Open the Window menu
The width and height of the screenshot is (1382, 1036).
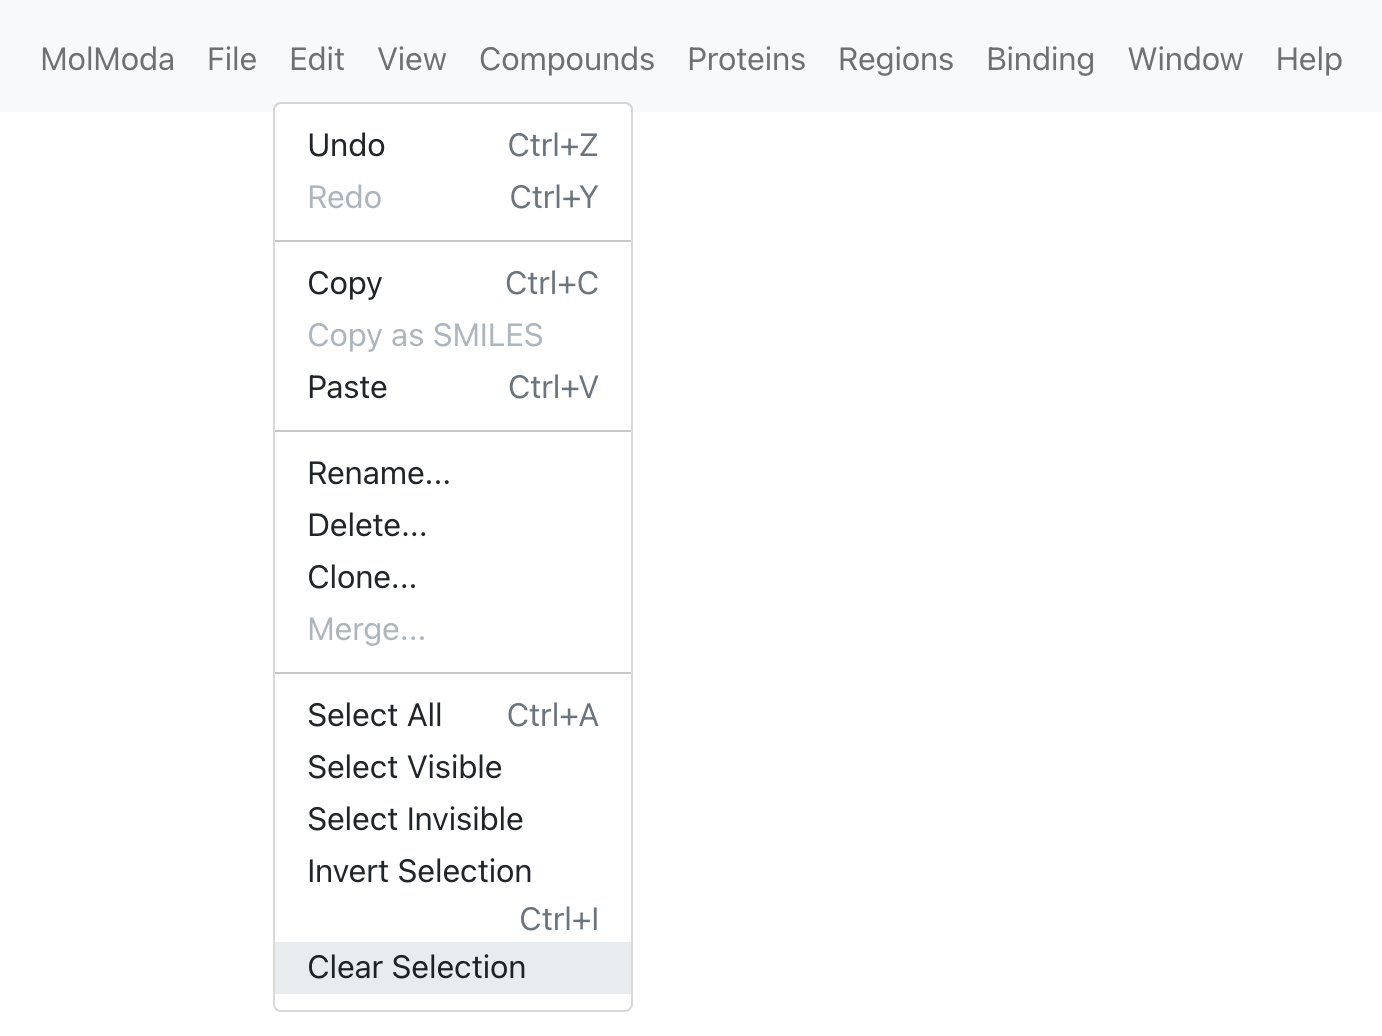(x=1185, y=59)
